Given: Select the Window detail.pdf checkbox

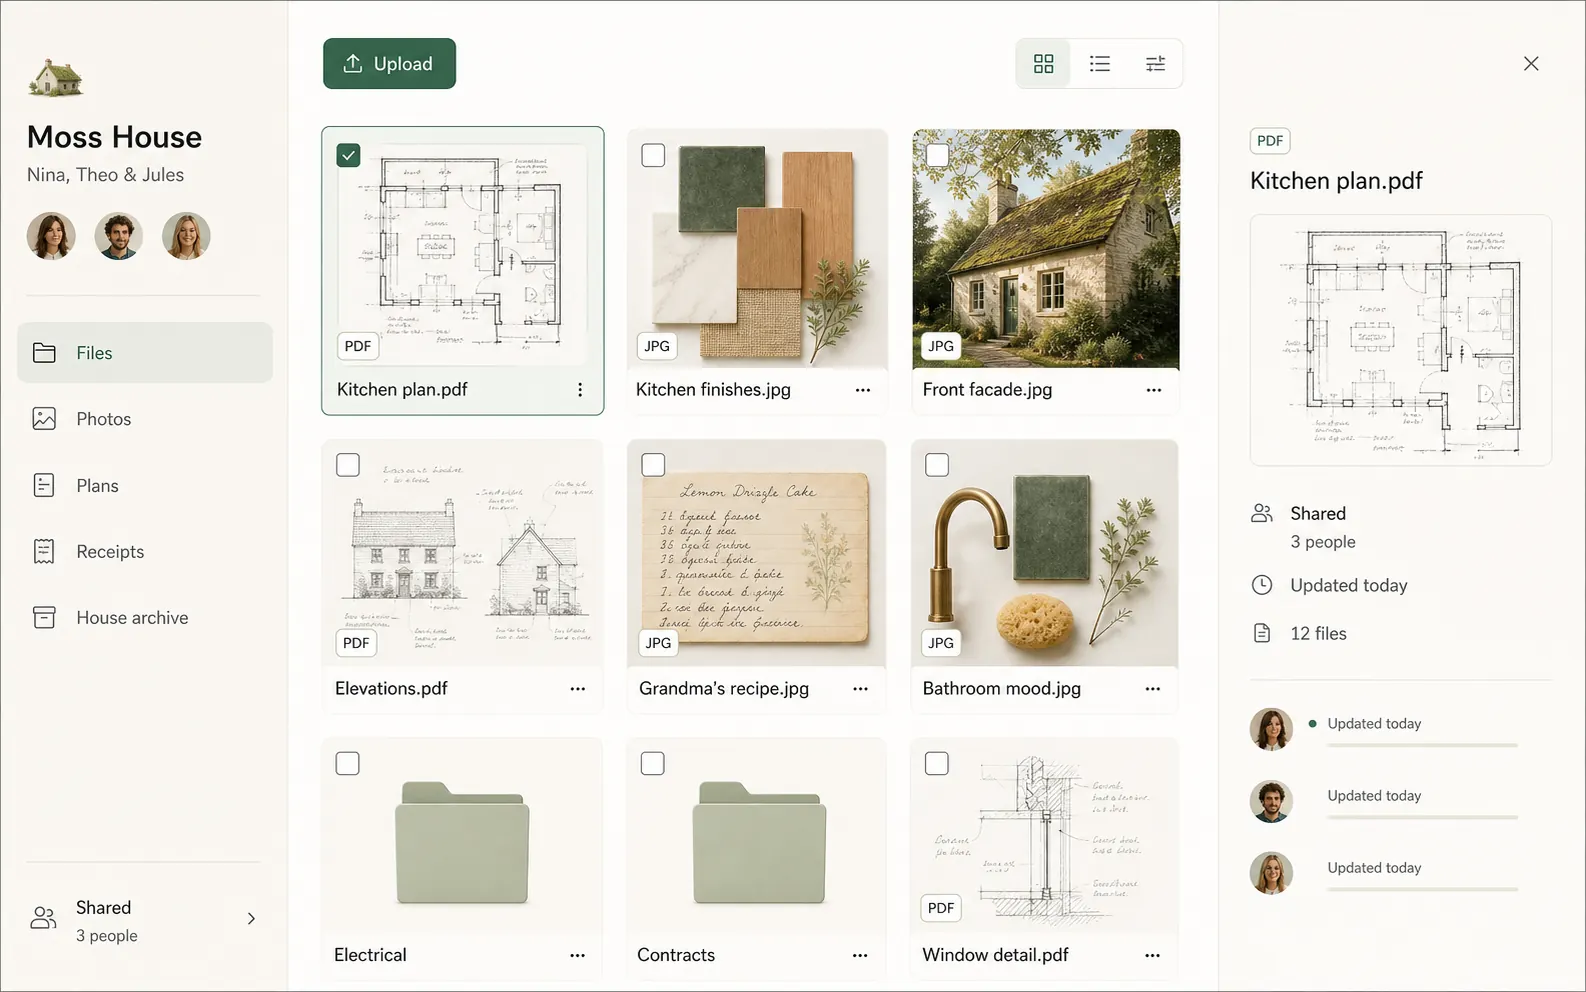Looking at the screenshot, I should pos(937,764).
